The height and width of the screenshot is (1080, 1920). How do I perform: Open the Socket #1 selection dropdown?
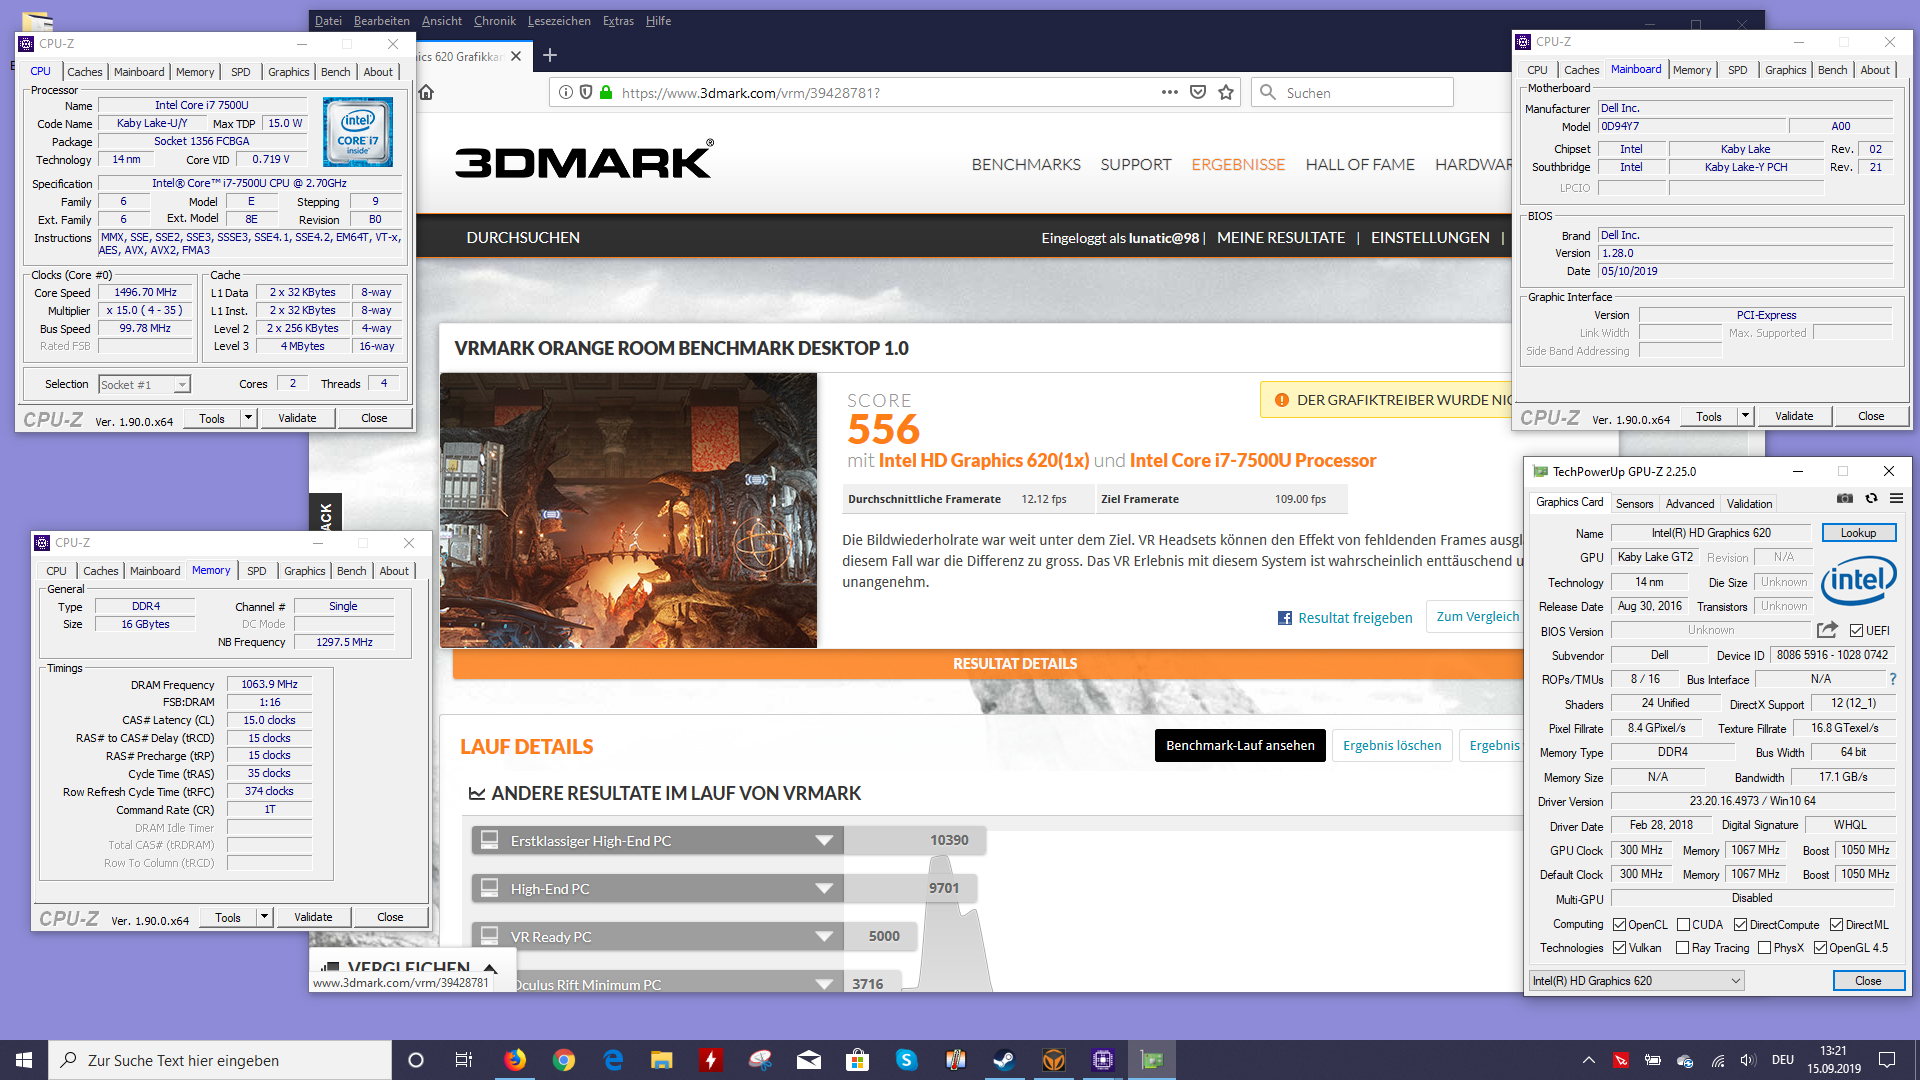click(144, 384)
